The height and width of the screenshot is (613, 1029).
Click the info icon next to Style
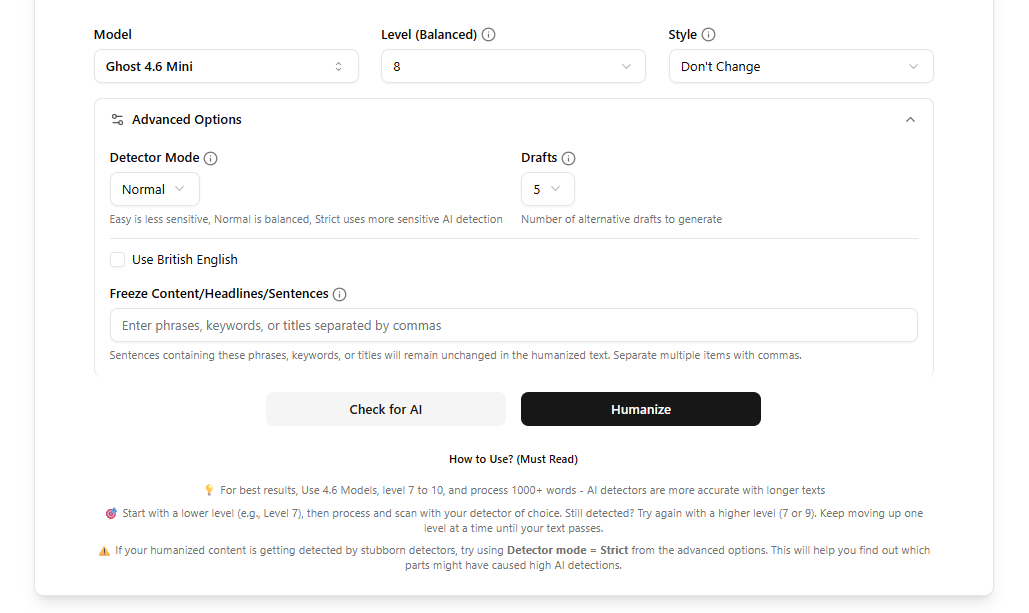711,34
